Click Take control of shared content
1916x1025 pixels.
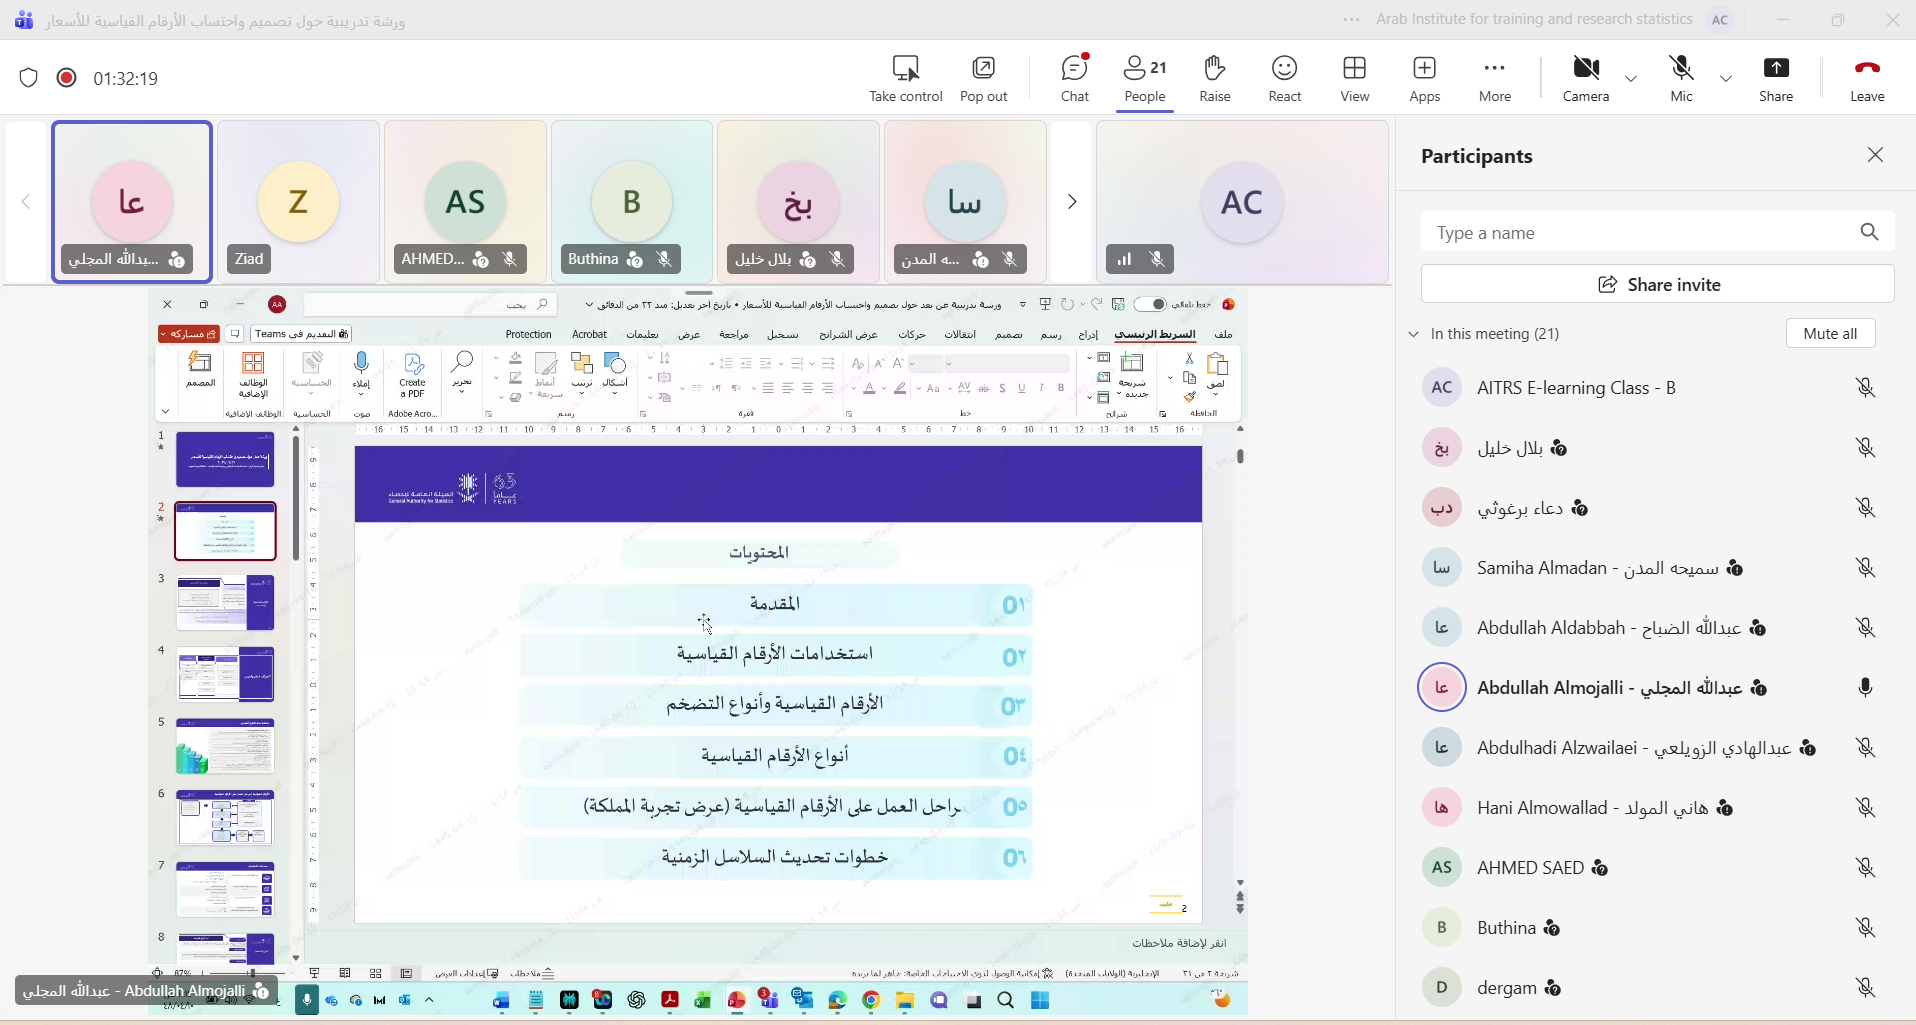tap(905, 78)
